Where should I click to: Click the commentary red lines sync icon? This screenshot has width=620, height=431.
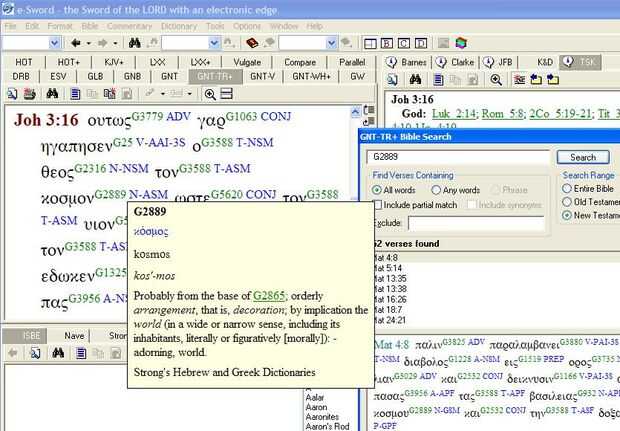pos(519,79)
